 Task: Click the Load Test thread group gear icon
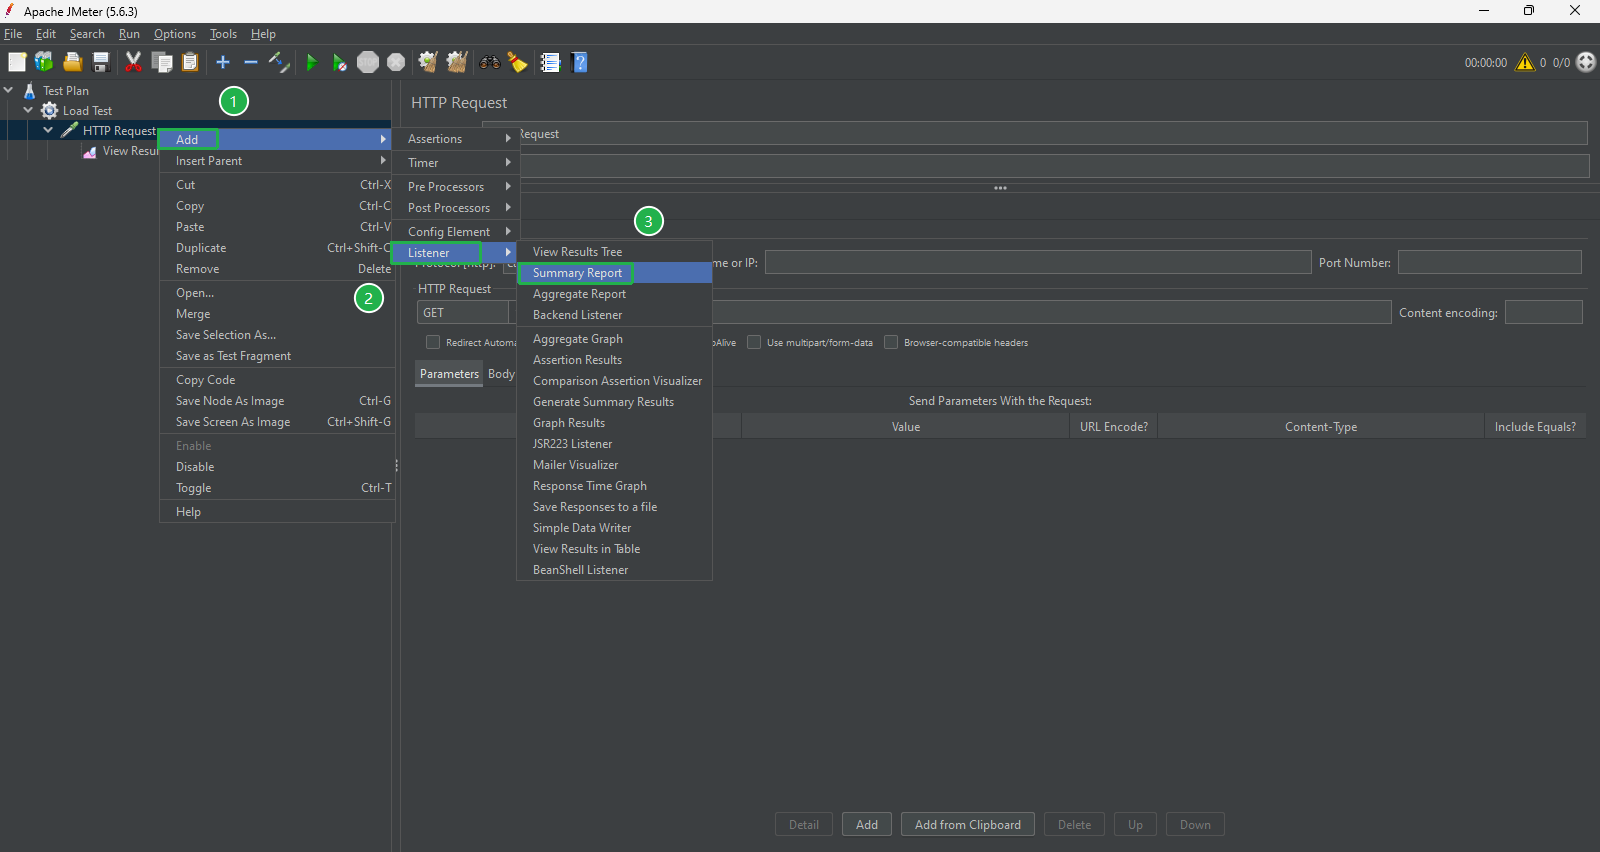[49, 110]
